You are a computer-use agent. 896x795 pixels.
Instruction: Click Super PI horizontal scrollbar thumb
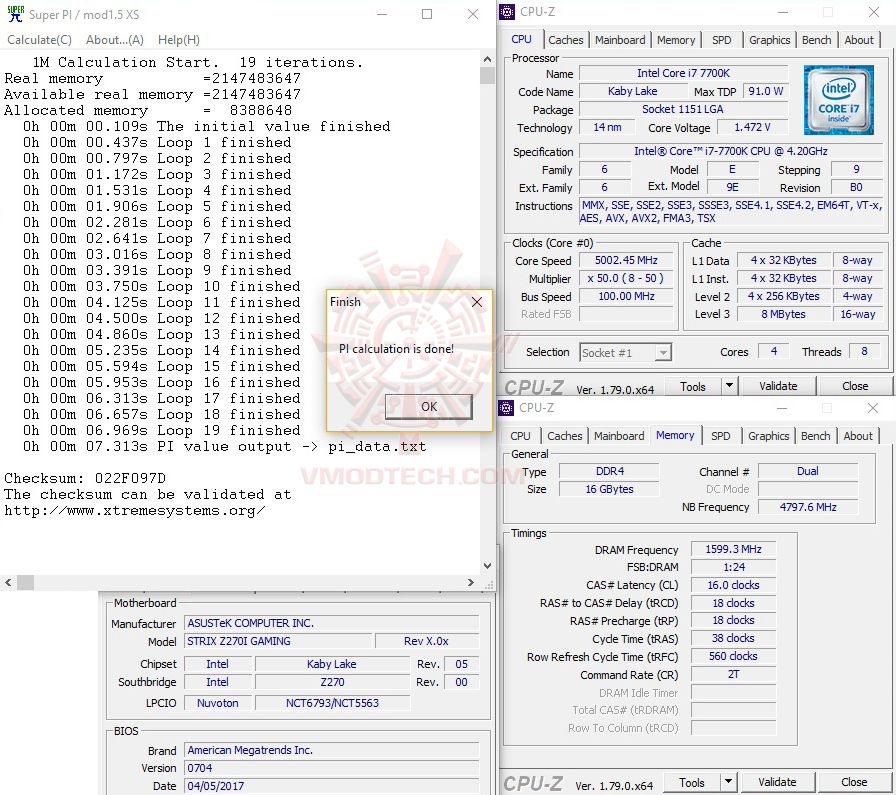click(x=25, y=582)
